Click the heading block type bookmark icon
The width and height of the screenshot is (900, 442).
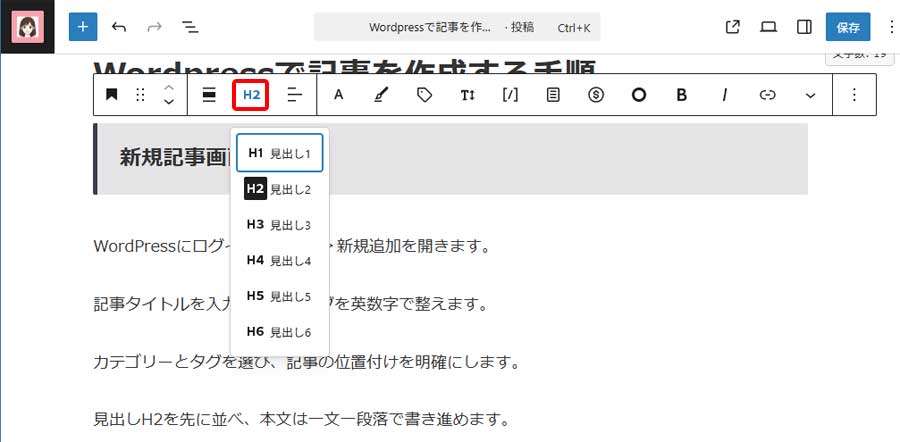(111, 95)
